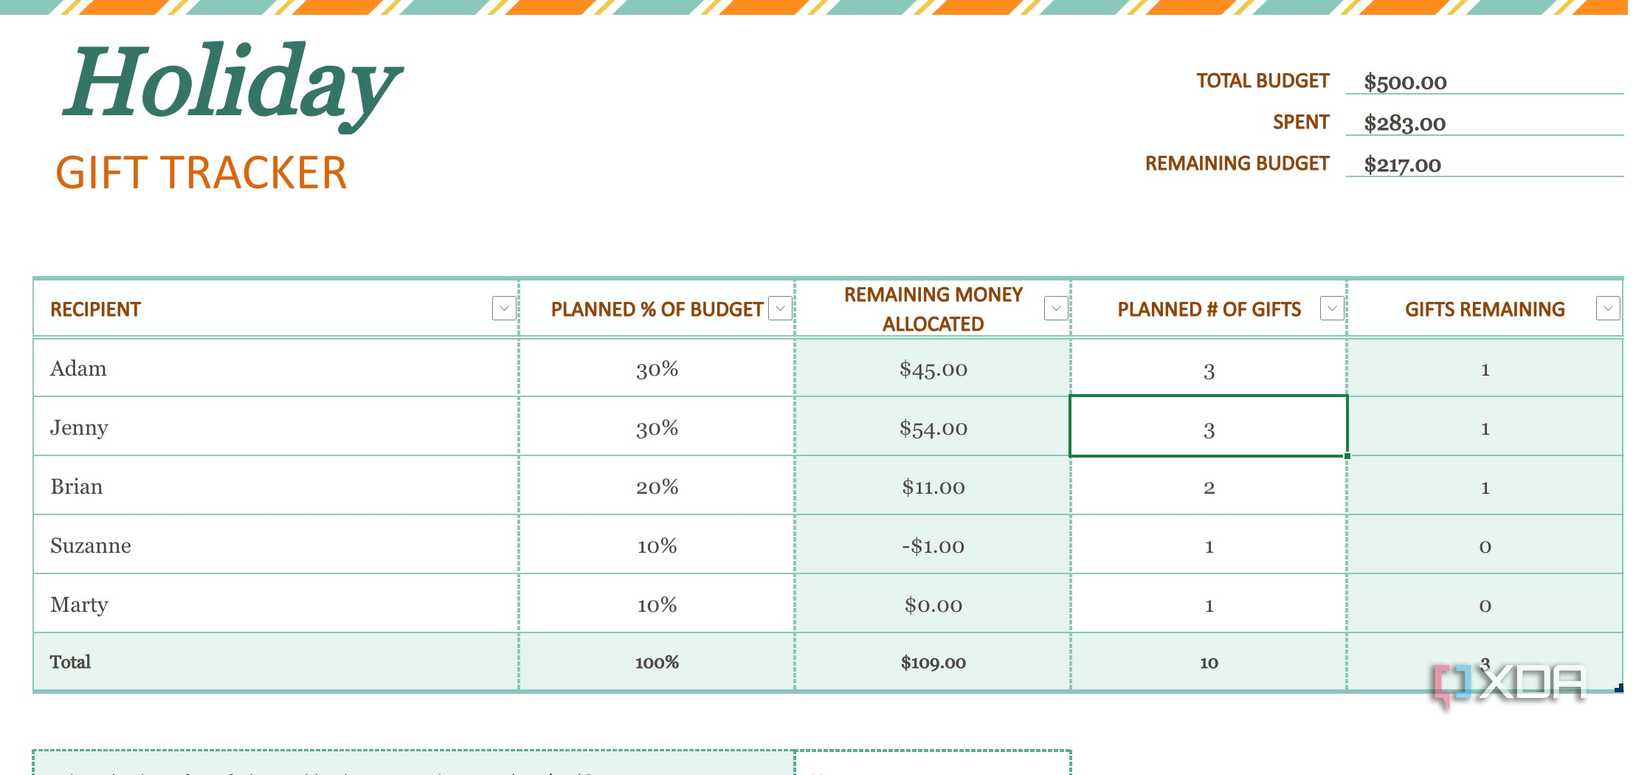The width and height of the screenshot is (1650, 775).
Task: Select Brian's remaining money cell showing $11.00
Action: pos(932,487)
